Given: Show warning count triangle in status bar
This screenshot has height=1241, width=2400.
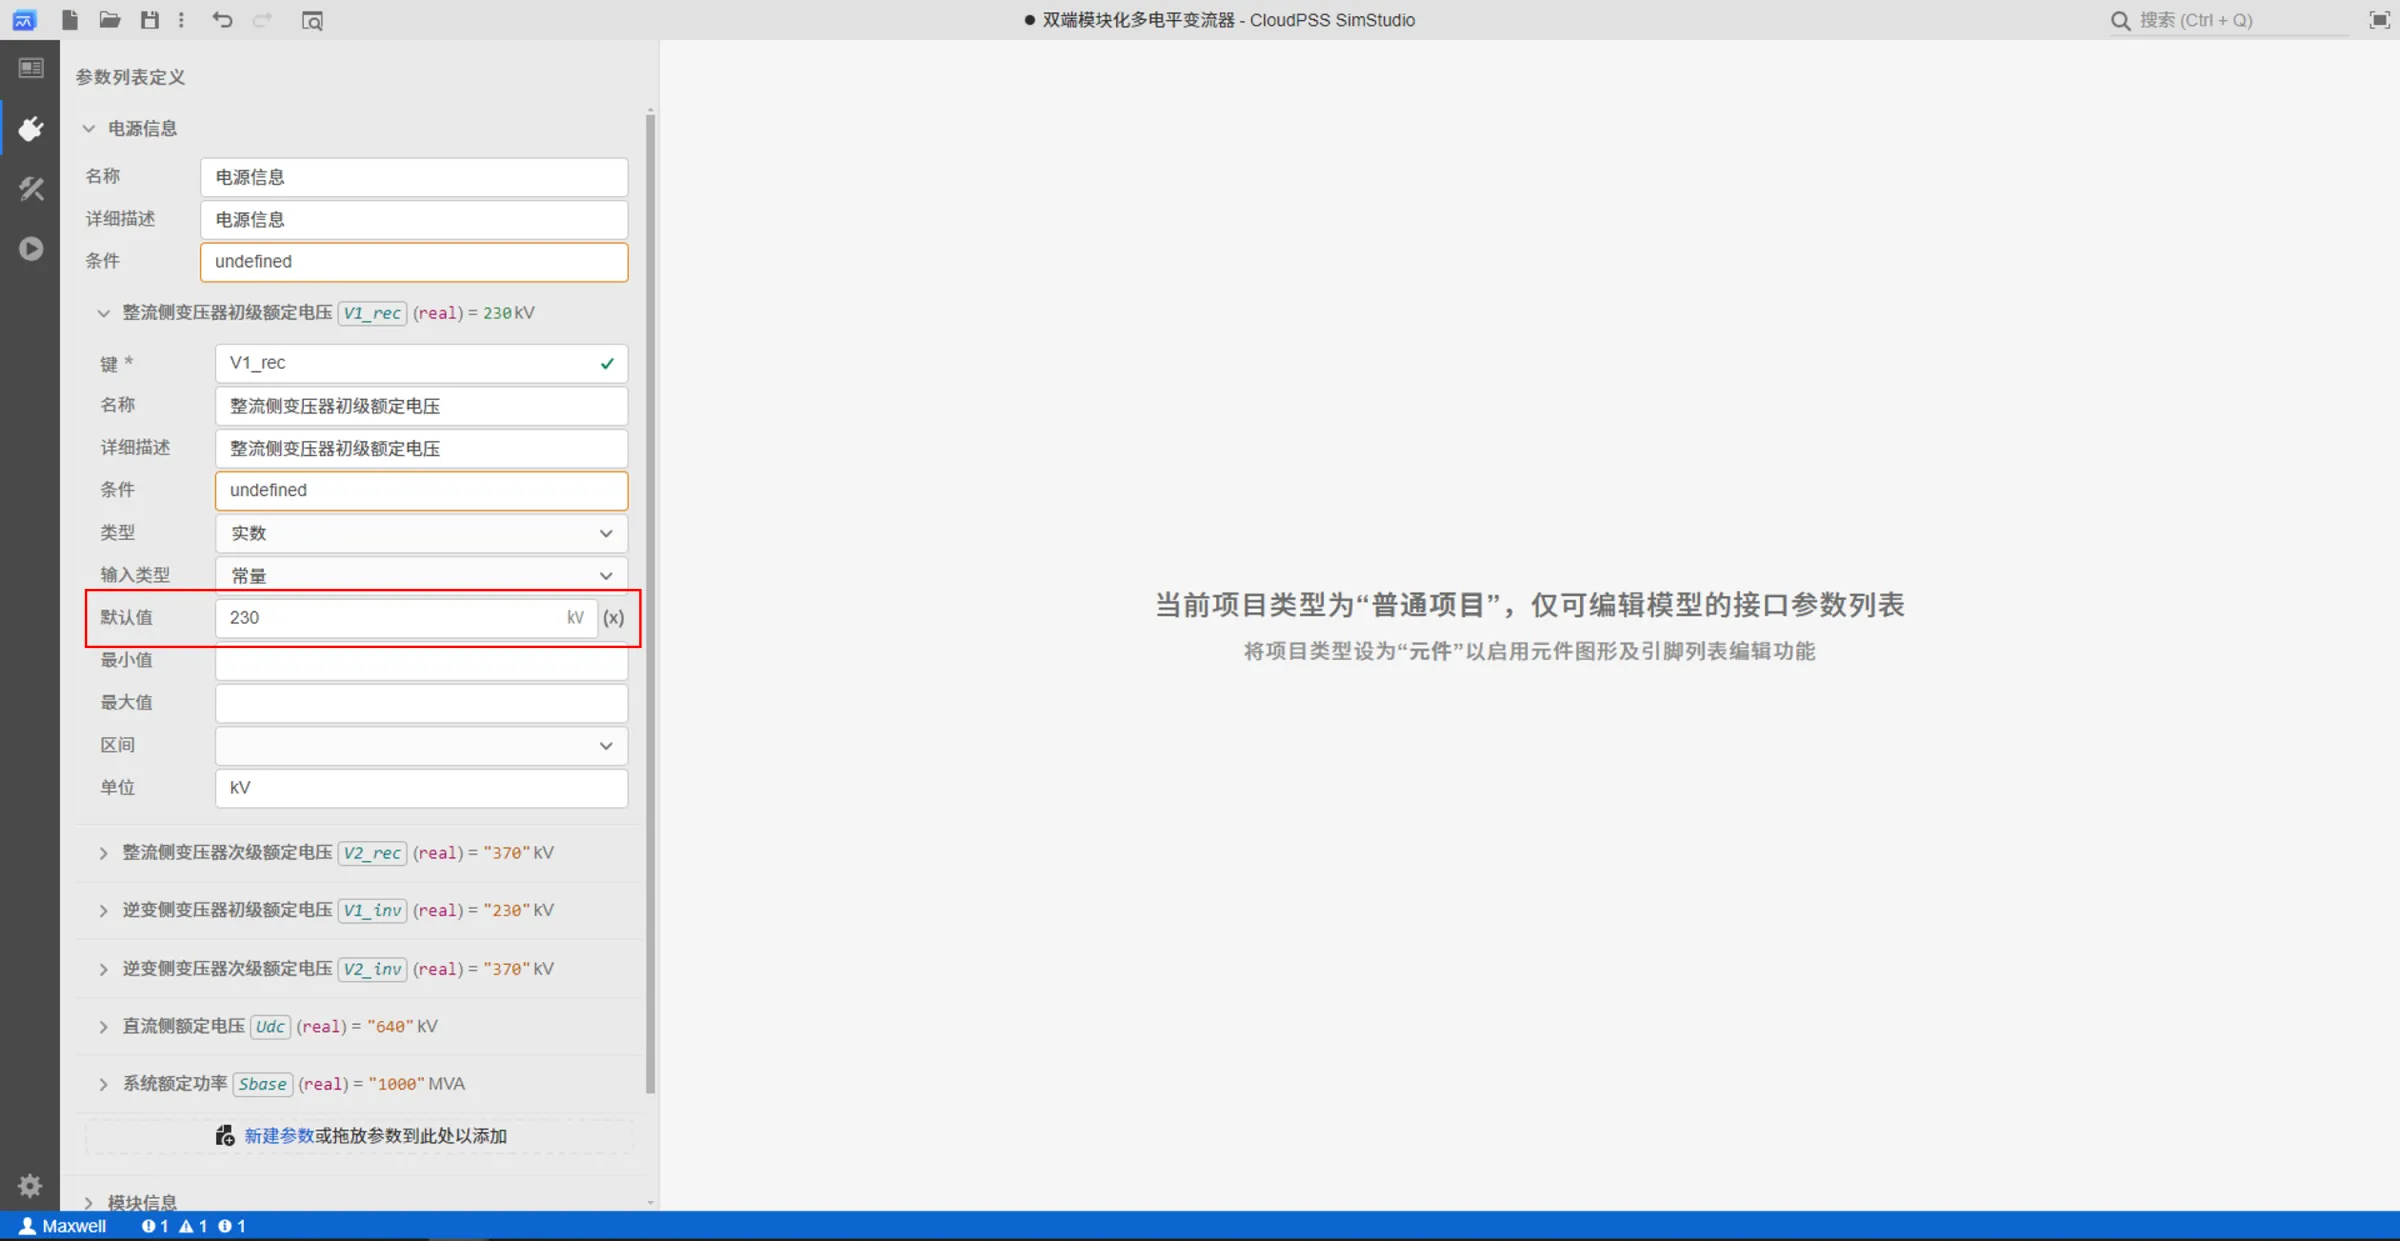Looking at the screenshot, I should (193, 1226).
